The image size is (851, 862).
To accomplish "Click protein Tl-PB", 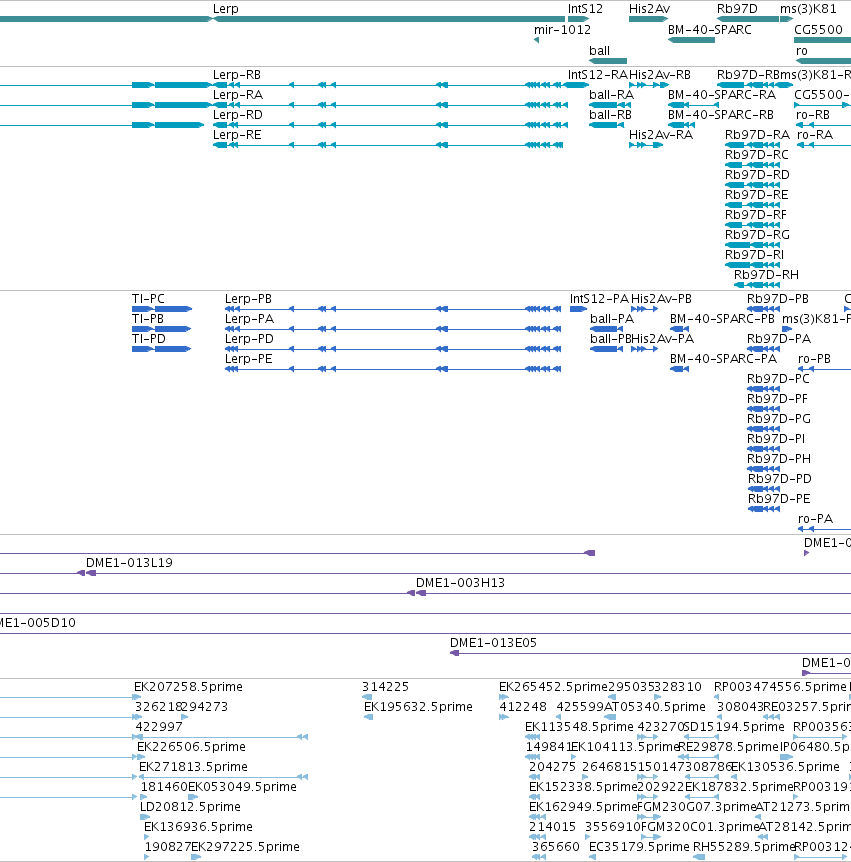I will tap(148, 319).
